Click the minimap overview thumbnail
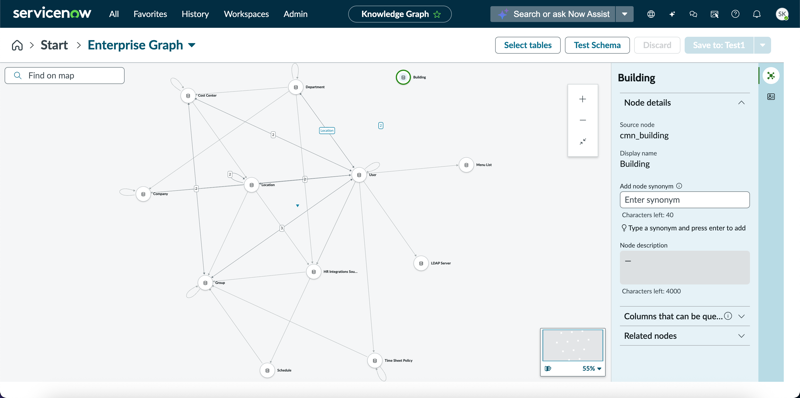 click(x=572, y=345)
